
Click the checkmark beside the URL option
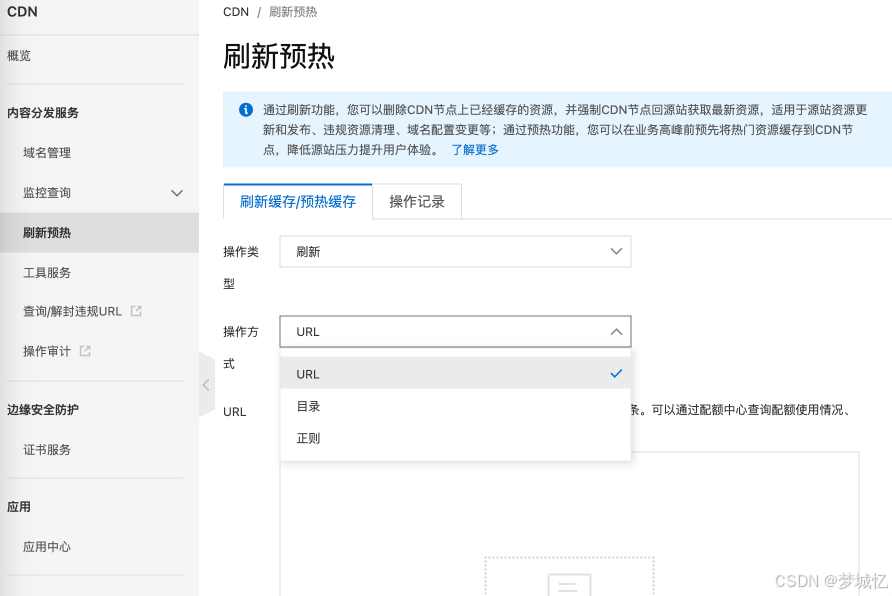pos(616,373)
